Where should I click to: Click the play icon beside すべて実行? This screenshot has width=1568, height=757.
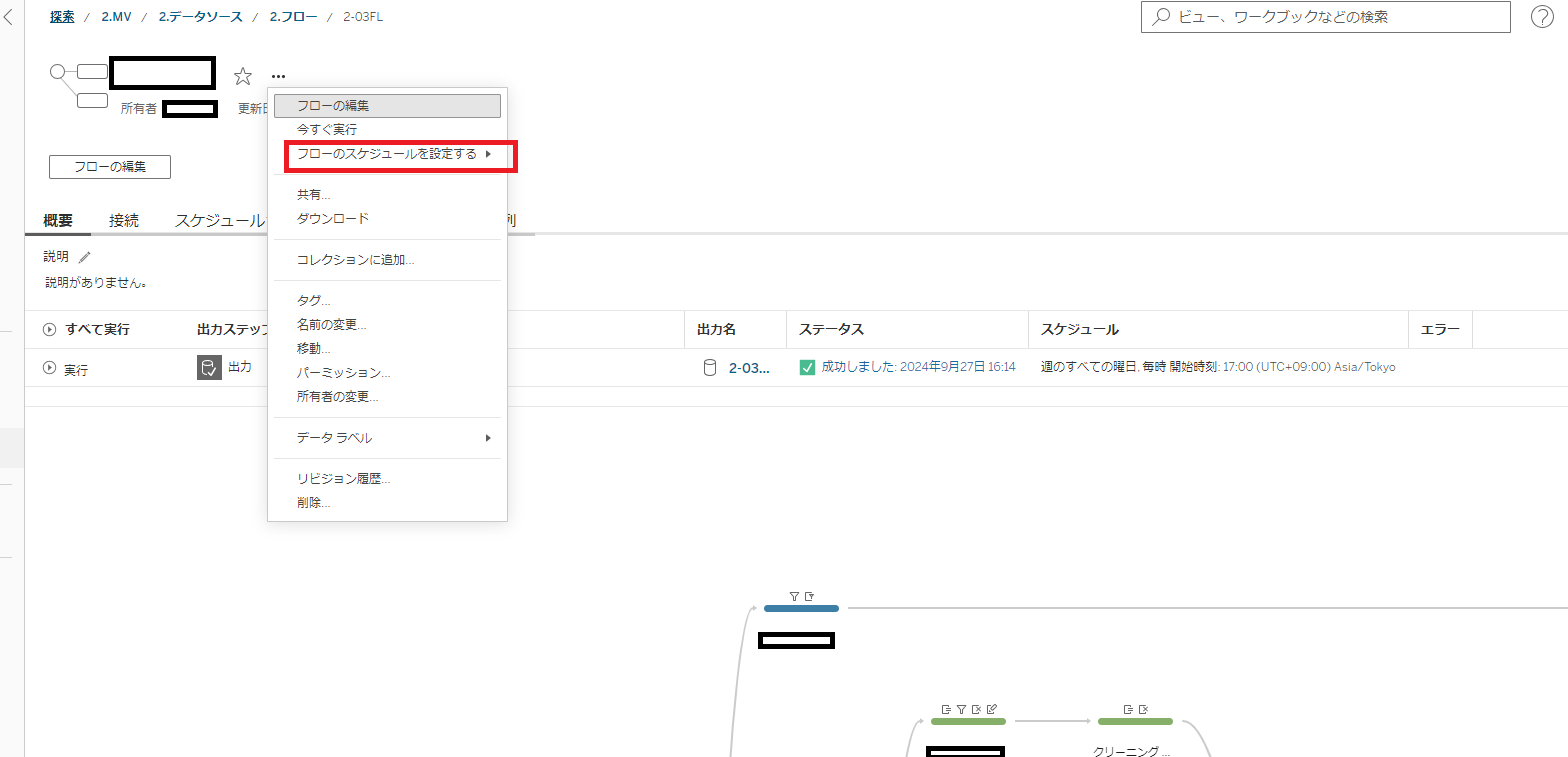click(x=50, y=329)
